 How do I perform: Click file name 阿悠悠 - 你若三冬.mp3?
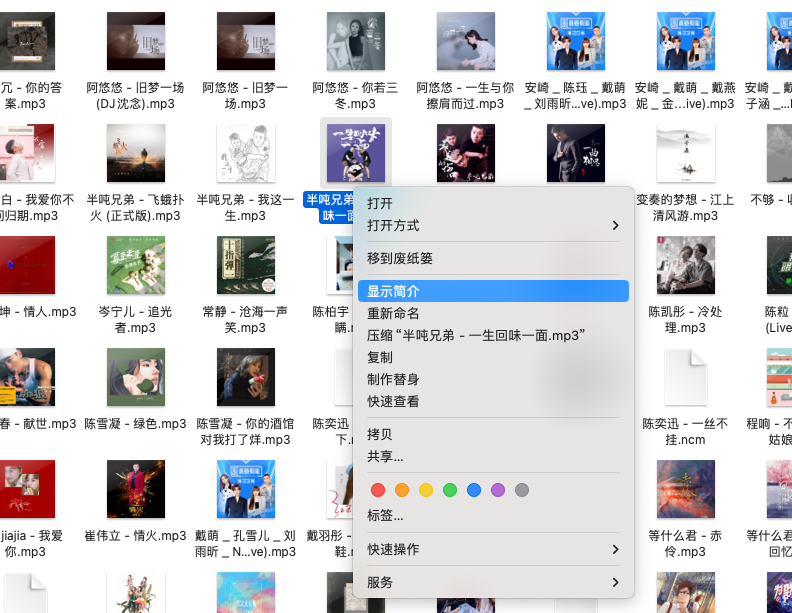[356, 95]
